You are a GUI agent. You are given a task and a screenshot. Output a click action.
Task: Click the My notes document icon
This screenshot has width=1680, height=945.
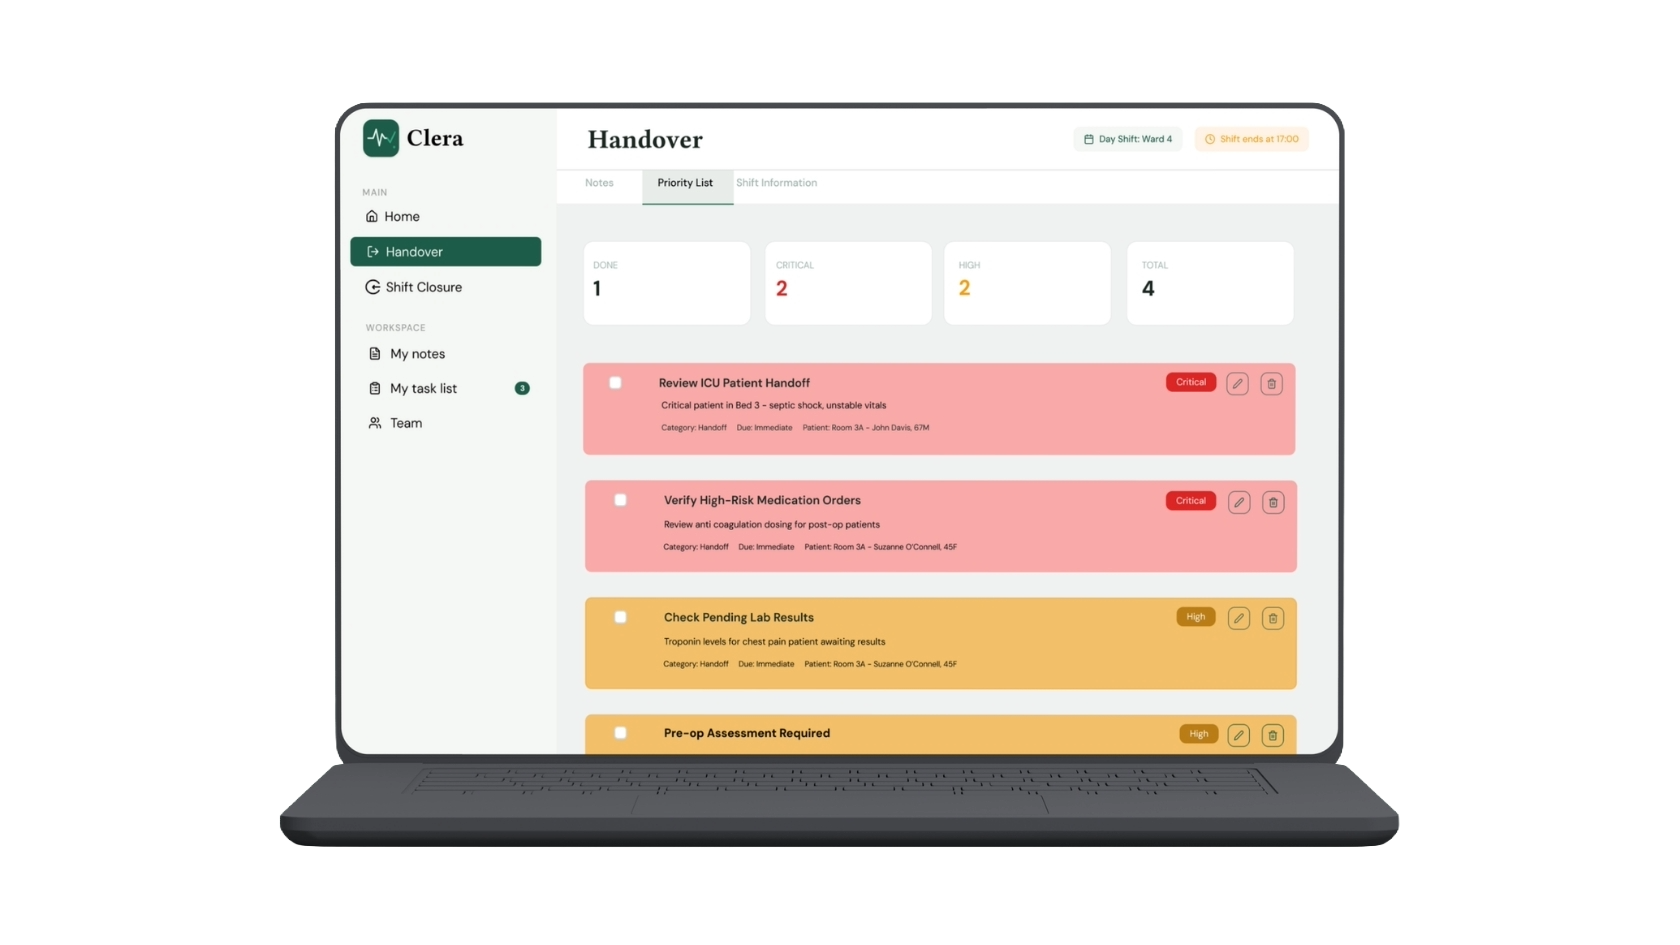point(375,354)
